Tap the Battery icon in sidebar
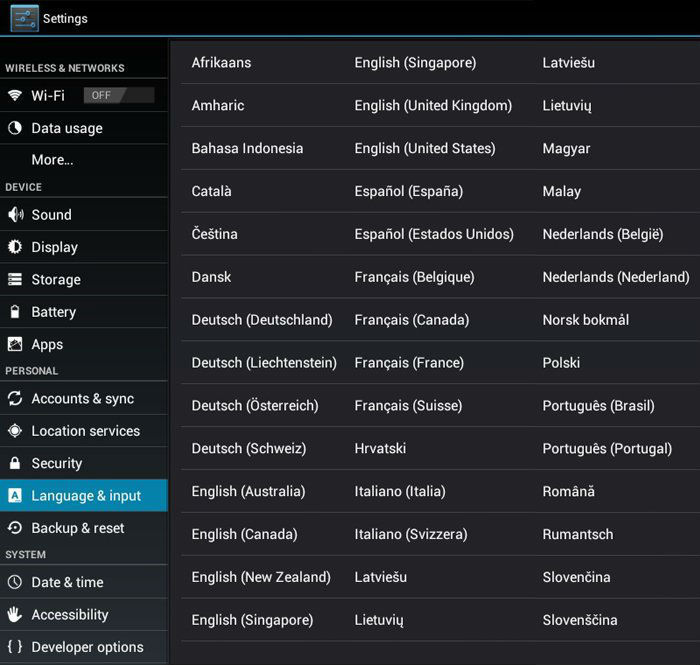Screen dimensions: 700x665 coord(15,312)
